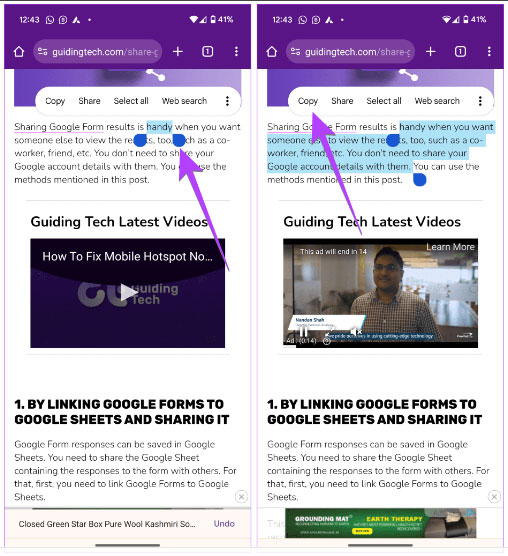Pause the ad video in right screen
The image size is (508, 556).
(303, 332)
